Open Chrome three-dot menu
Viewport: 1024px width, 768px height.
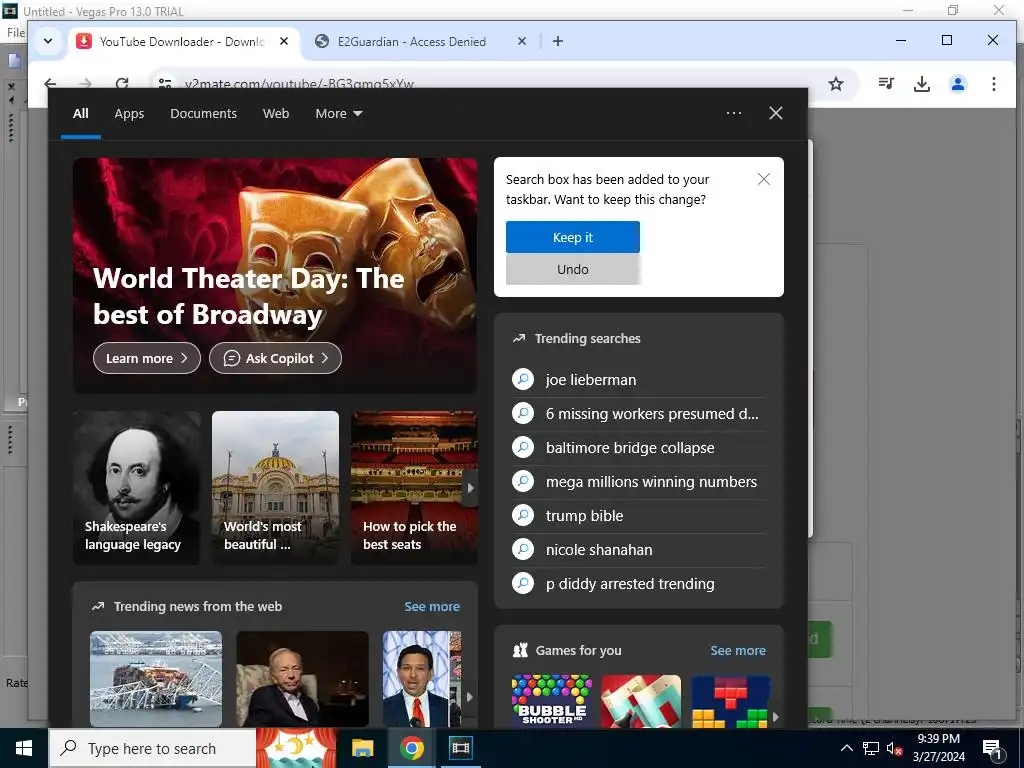pos(993,84)
